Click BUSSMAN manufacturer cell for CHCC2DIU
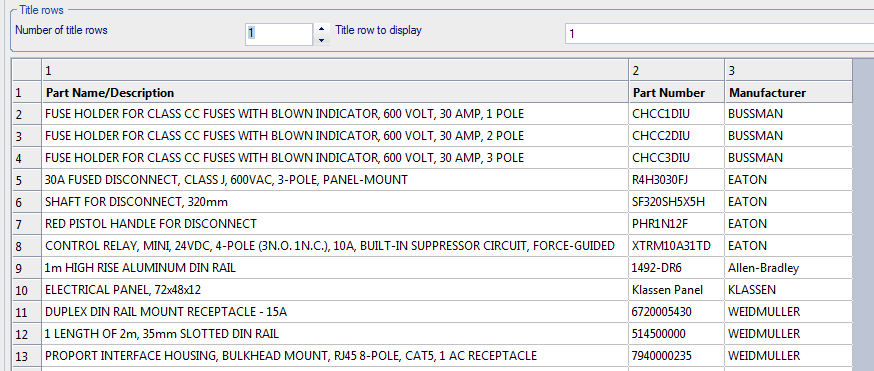 789,136
